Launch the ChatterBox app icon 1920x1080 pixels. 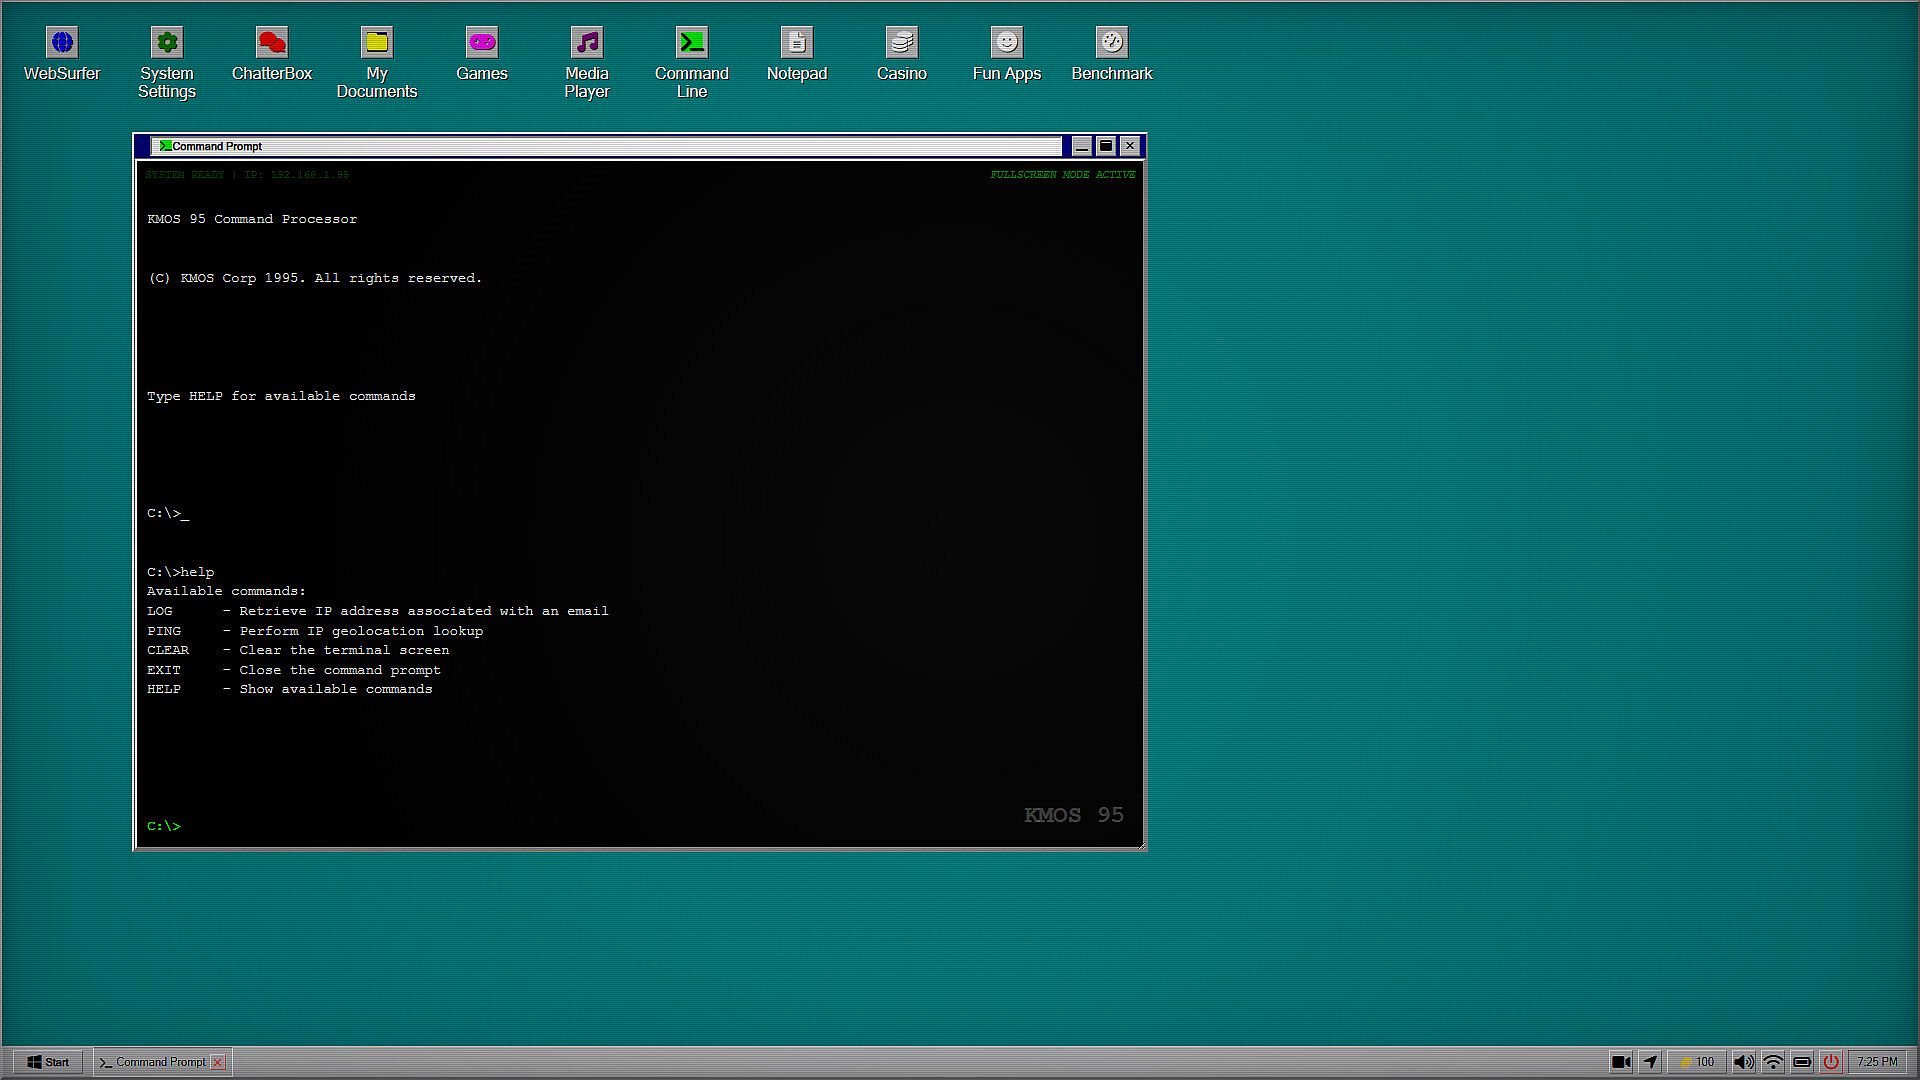click(x=272, y=43)
